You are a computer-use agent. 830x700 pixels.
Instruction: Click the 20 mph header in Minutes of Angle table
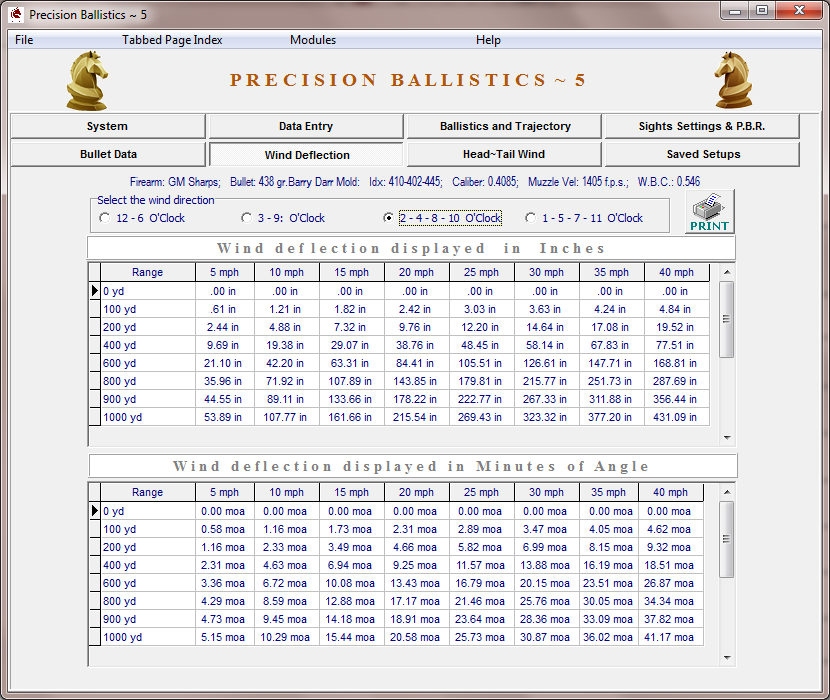click(x=417, y=492)
